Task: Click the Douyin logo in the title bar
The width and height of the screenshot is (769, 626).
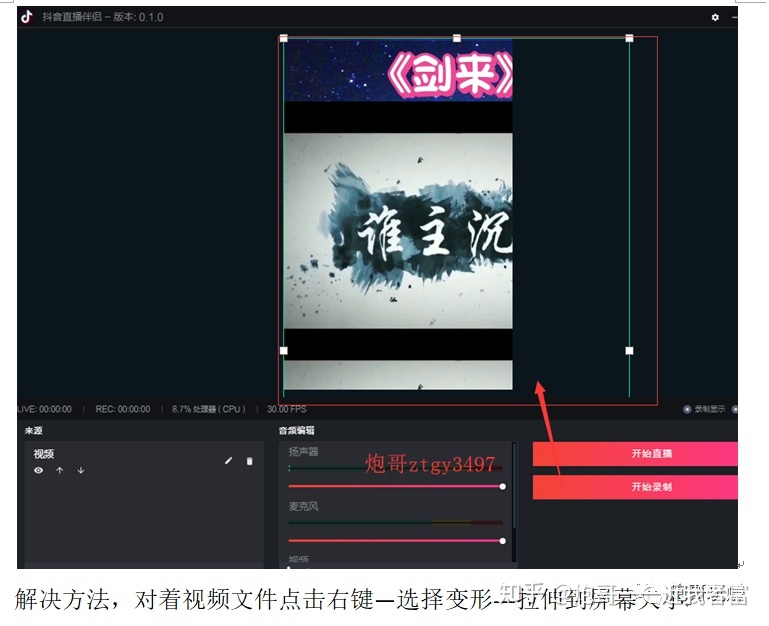Action: tap(27, 17)
